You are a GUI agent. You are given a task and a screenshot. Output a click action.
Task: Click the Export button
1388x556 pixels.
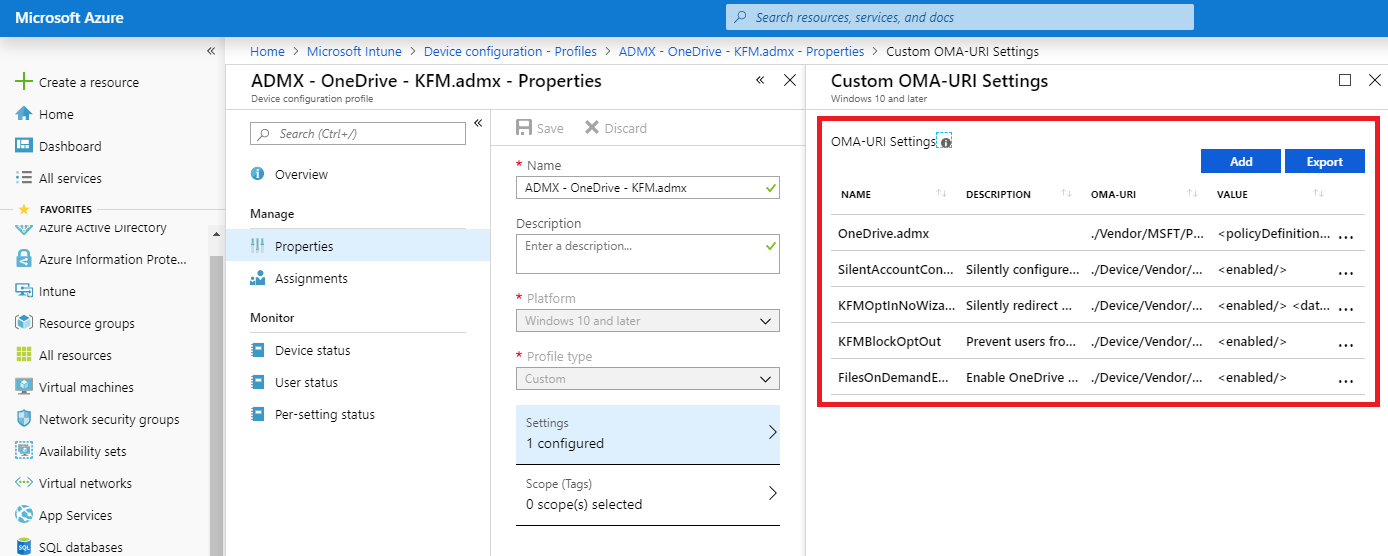[x=1325, y=161]
